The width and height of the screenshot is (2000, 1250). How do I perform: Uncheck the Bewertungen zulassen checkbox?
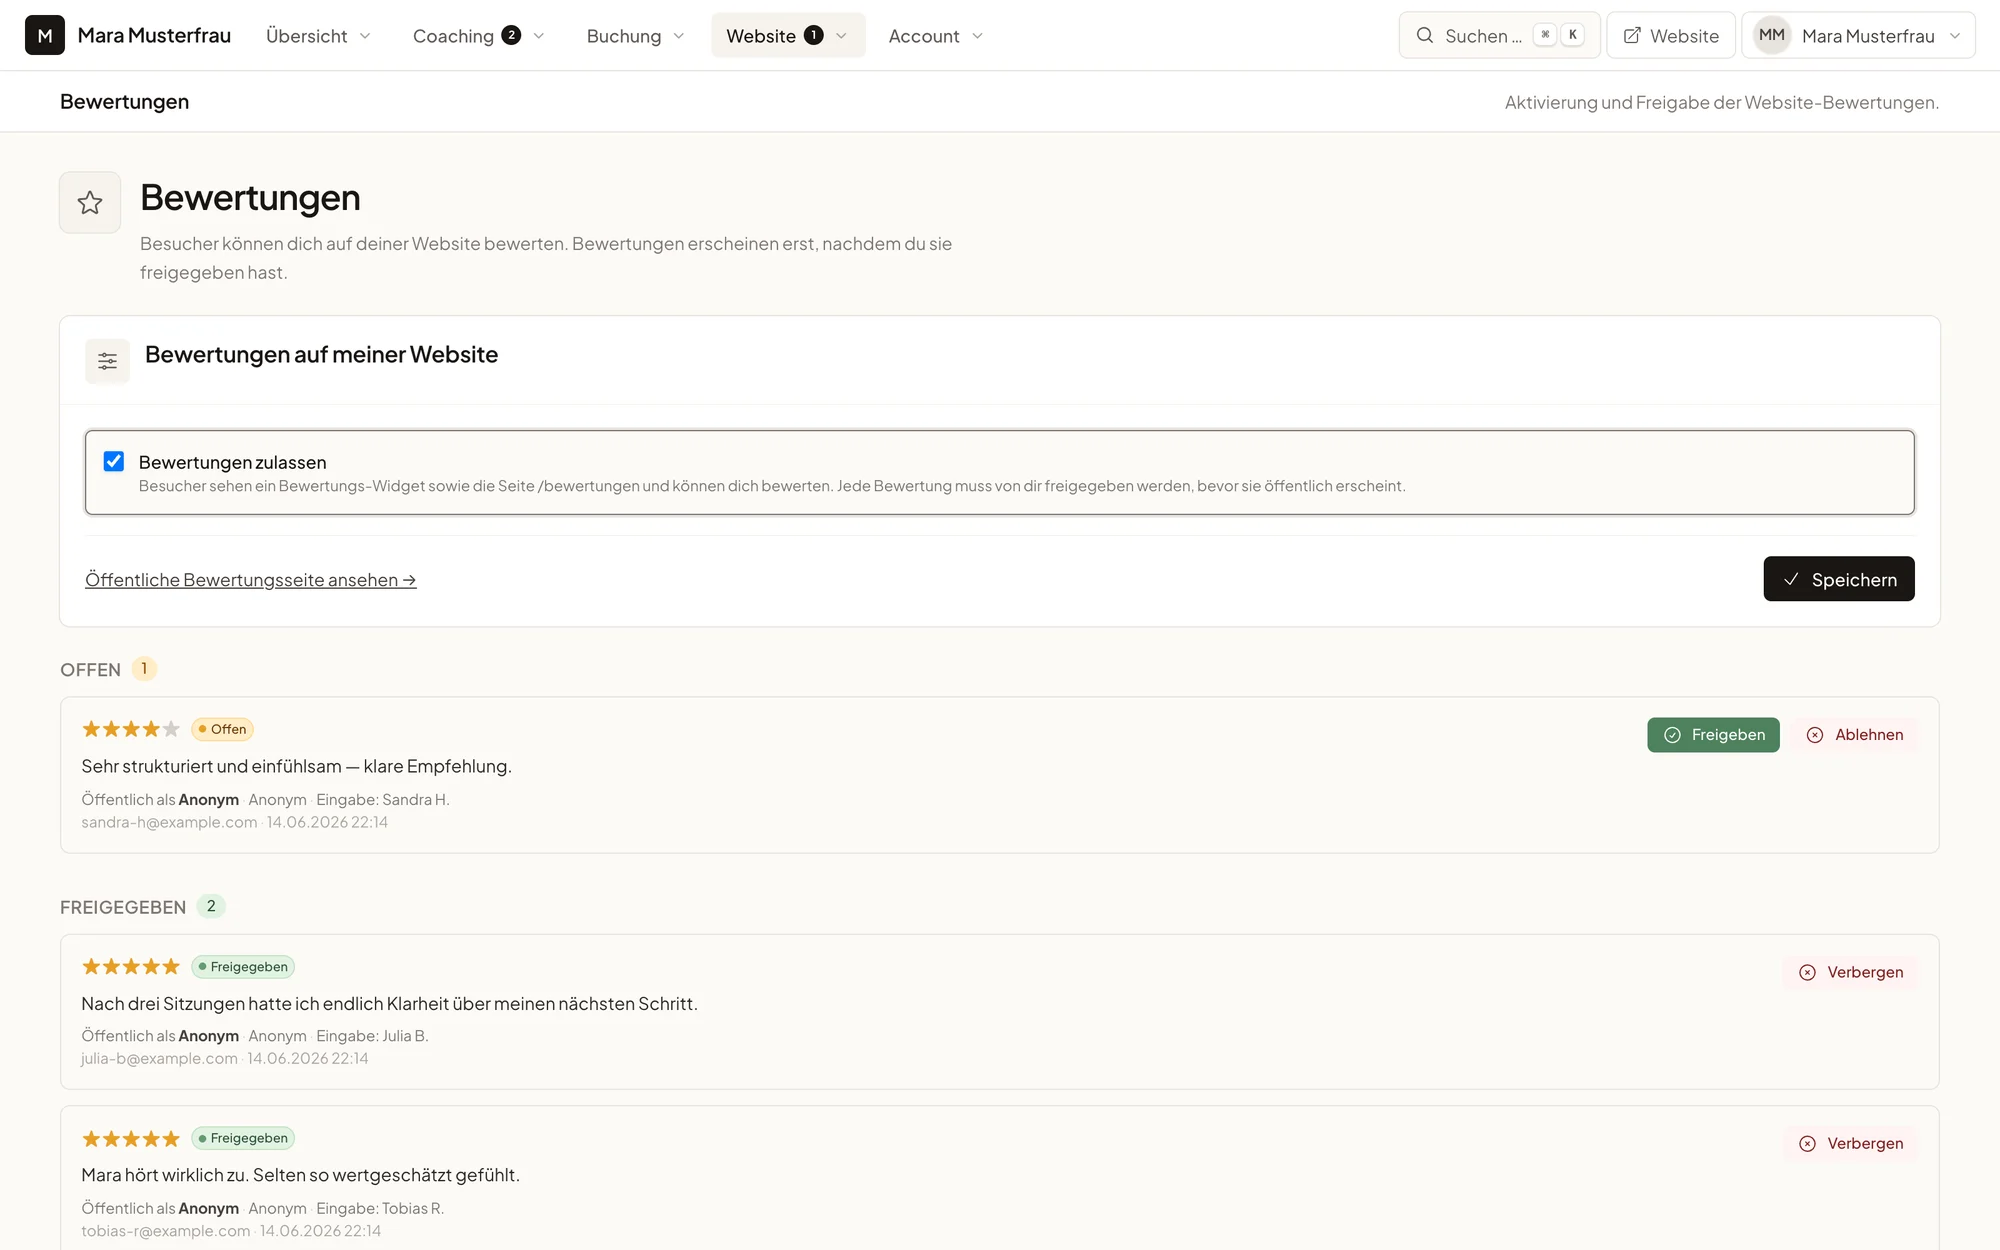click(x=114, y=461)
